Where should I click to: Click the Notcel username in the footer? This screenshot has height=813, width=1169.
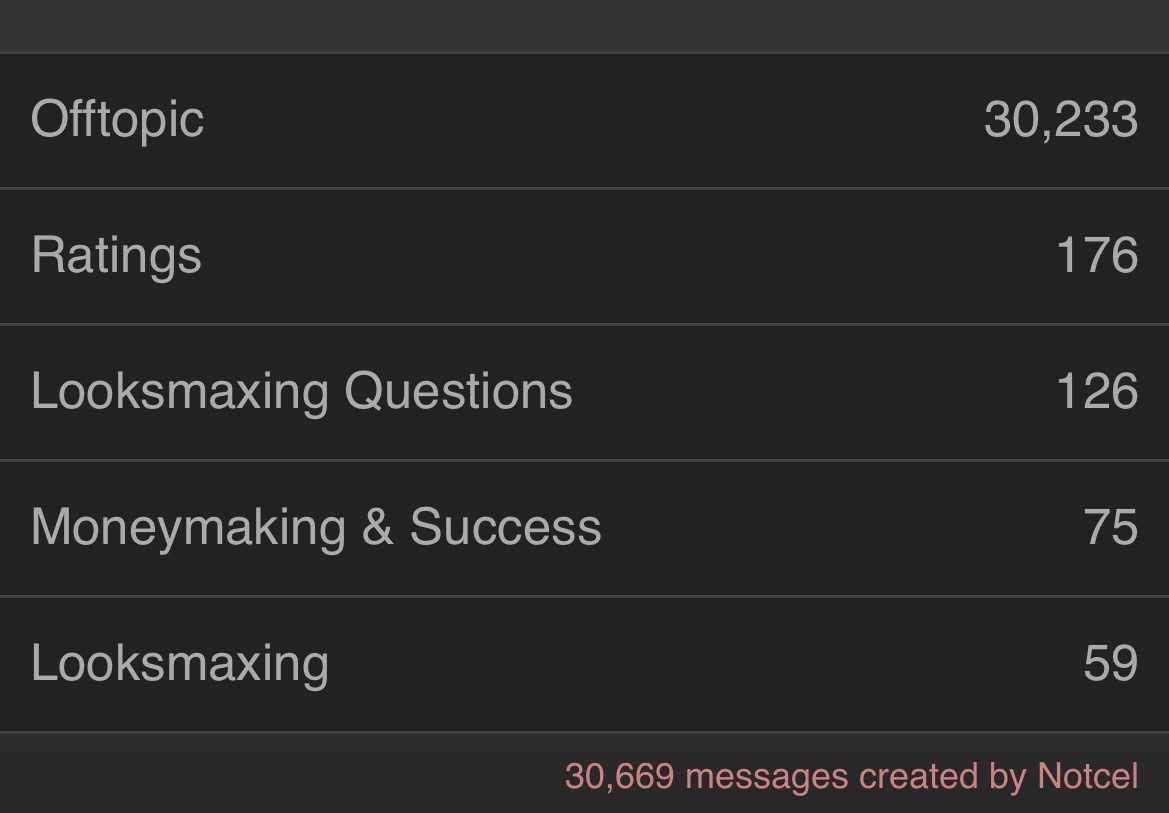1087,776
